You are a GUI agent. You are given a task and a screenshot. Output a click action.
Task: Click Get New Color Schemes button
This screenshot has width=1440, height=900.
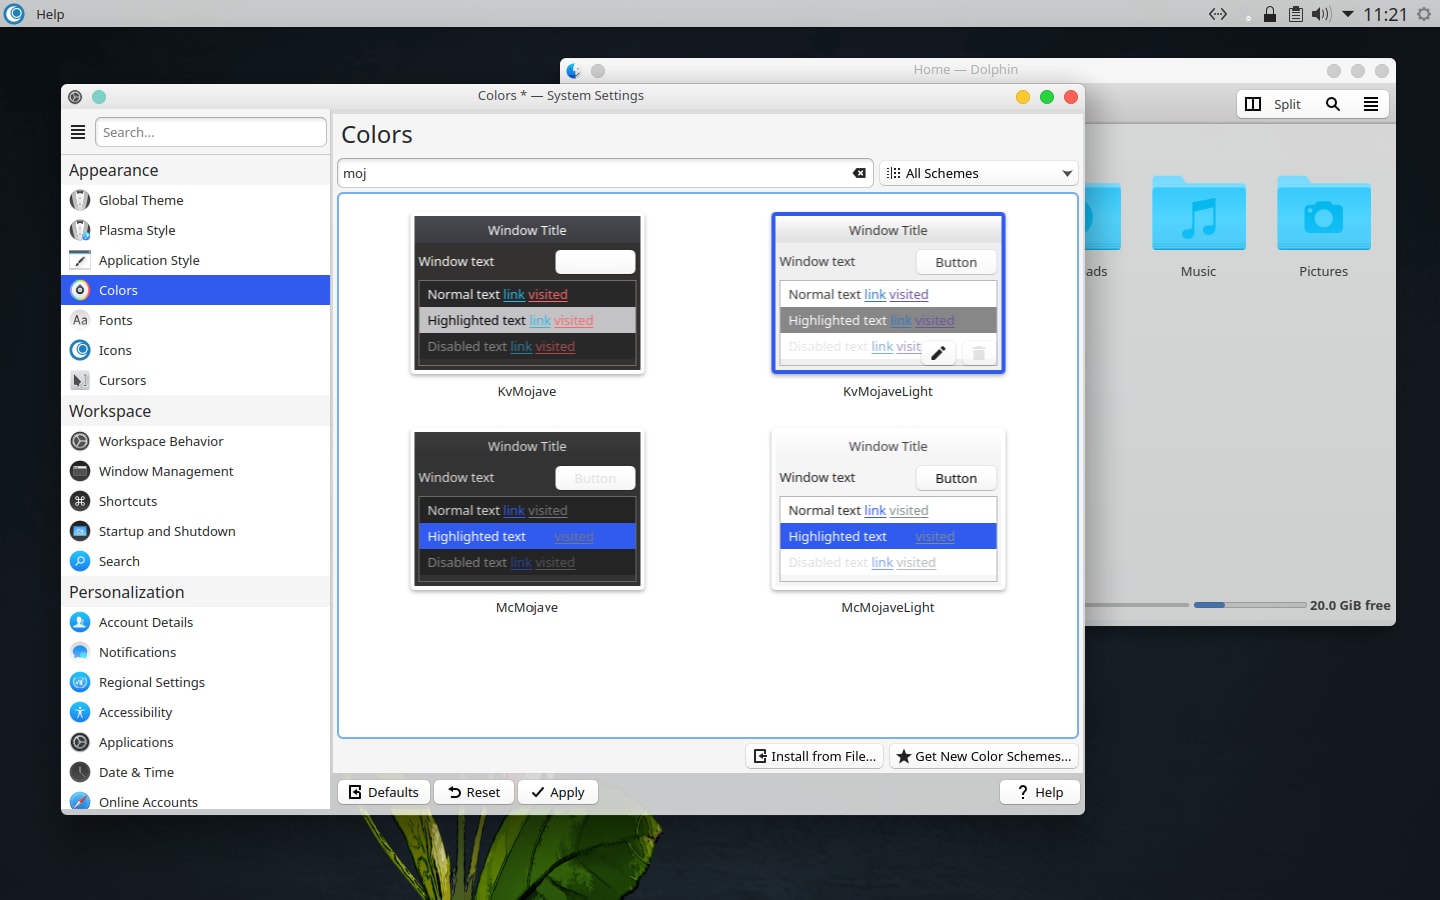click(983, 756)
